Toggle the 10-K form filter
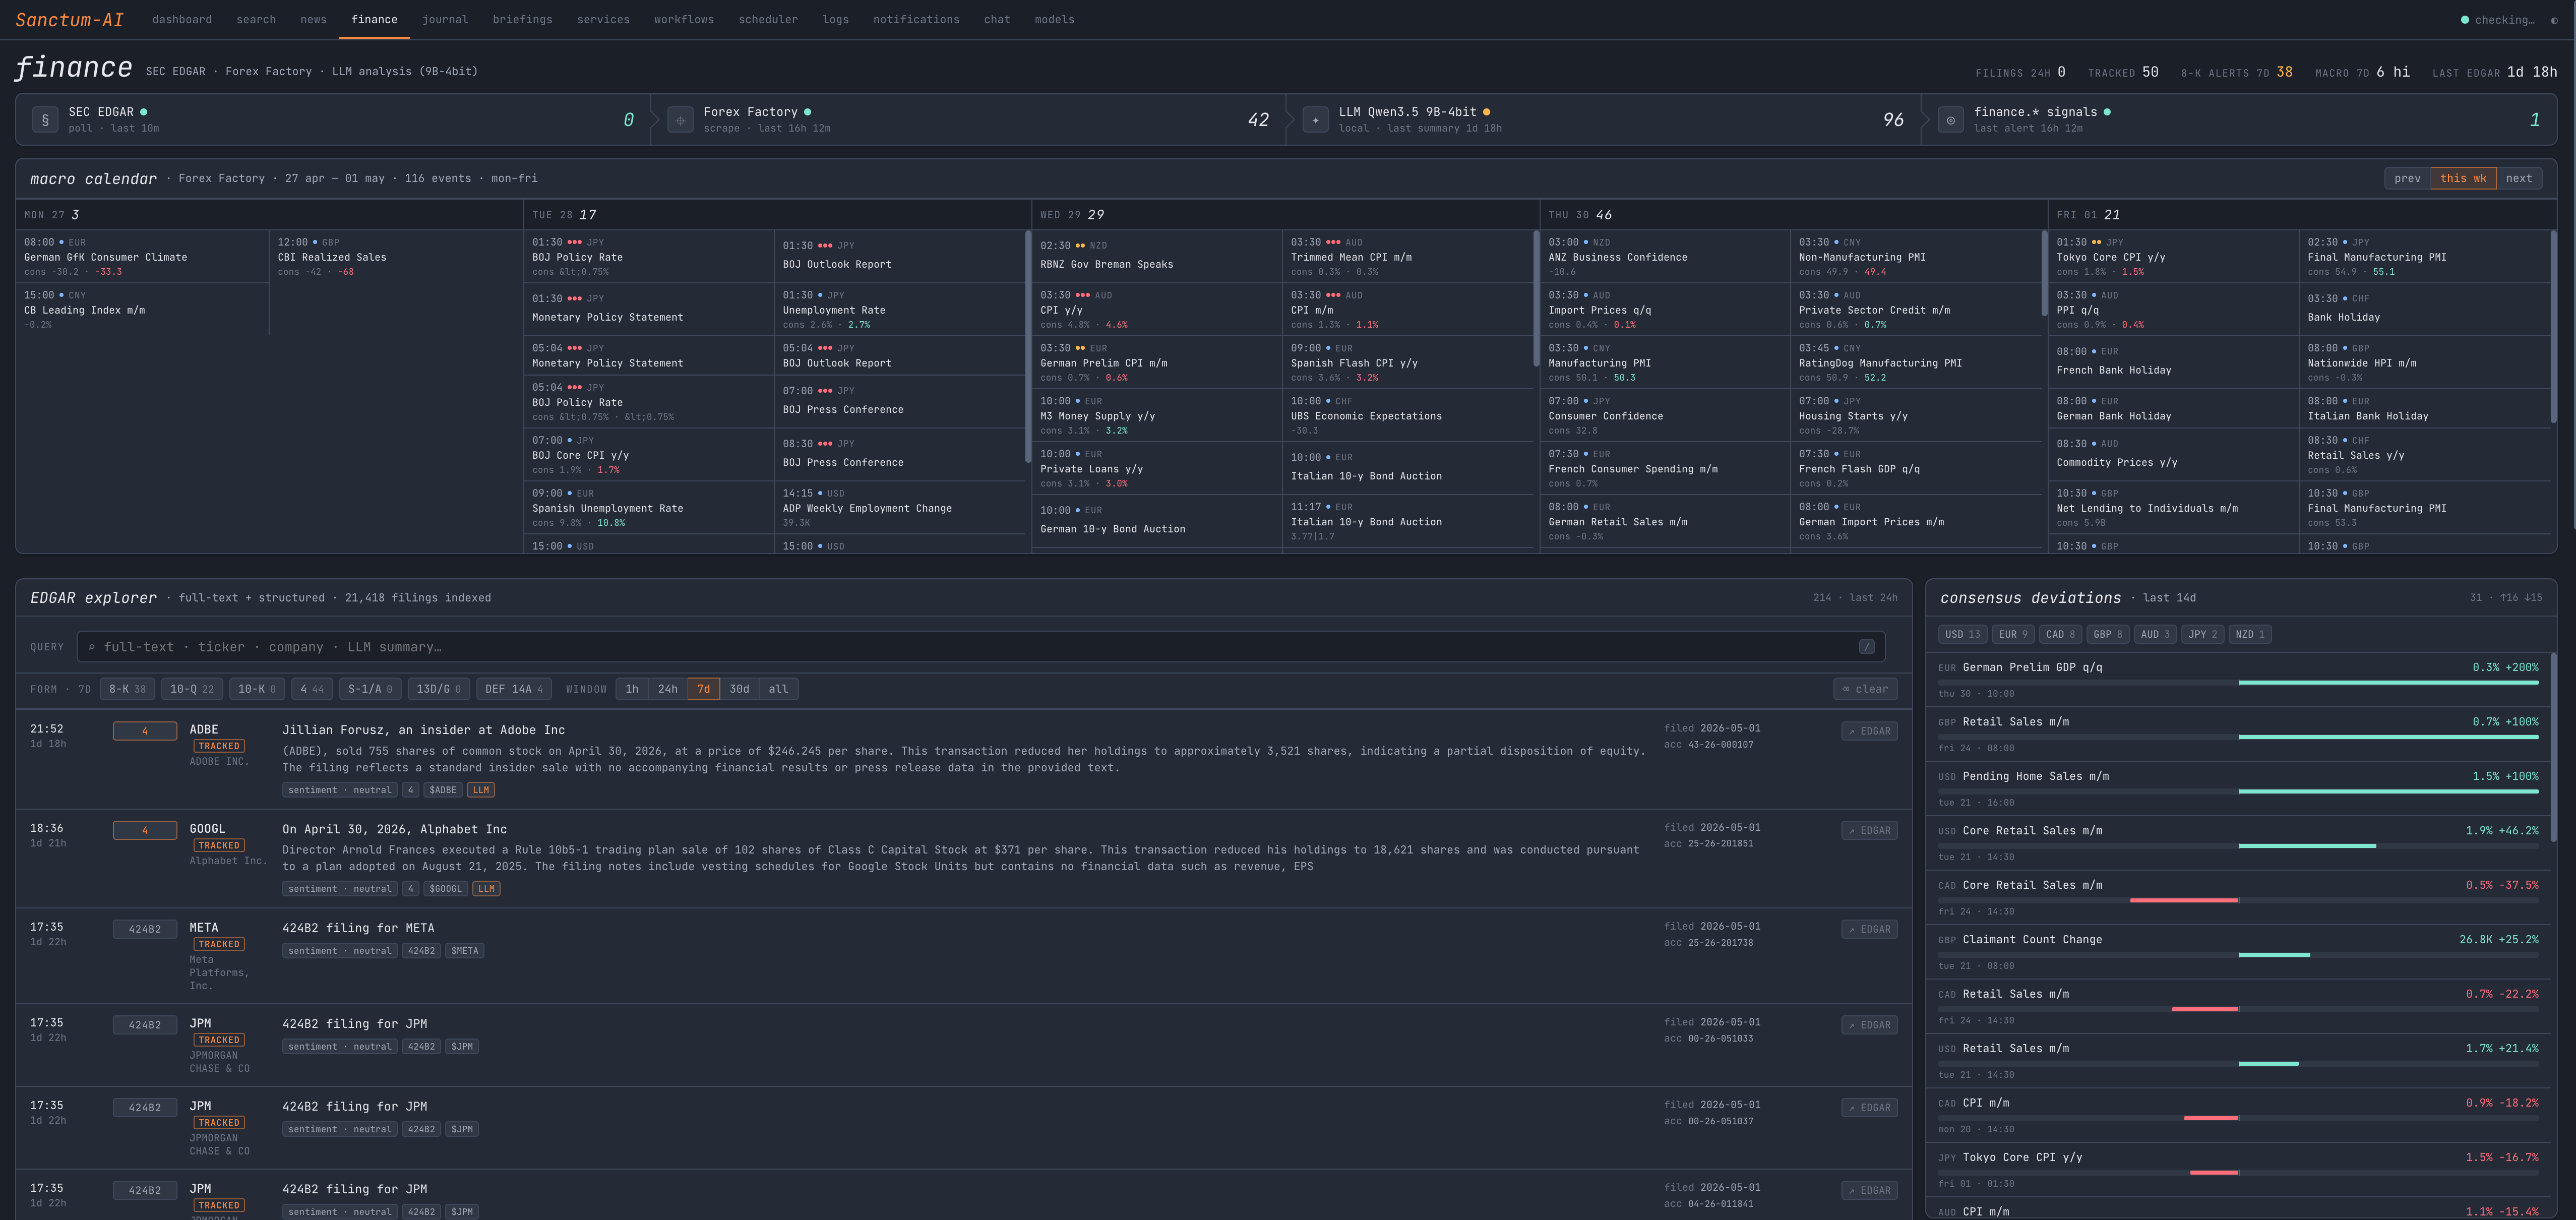Viewport: 2576px width, 1220px height. click(257, 689)
